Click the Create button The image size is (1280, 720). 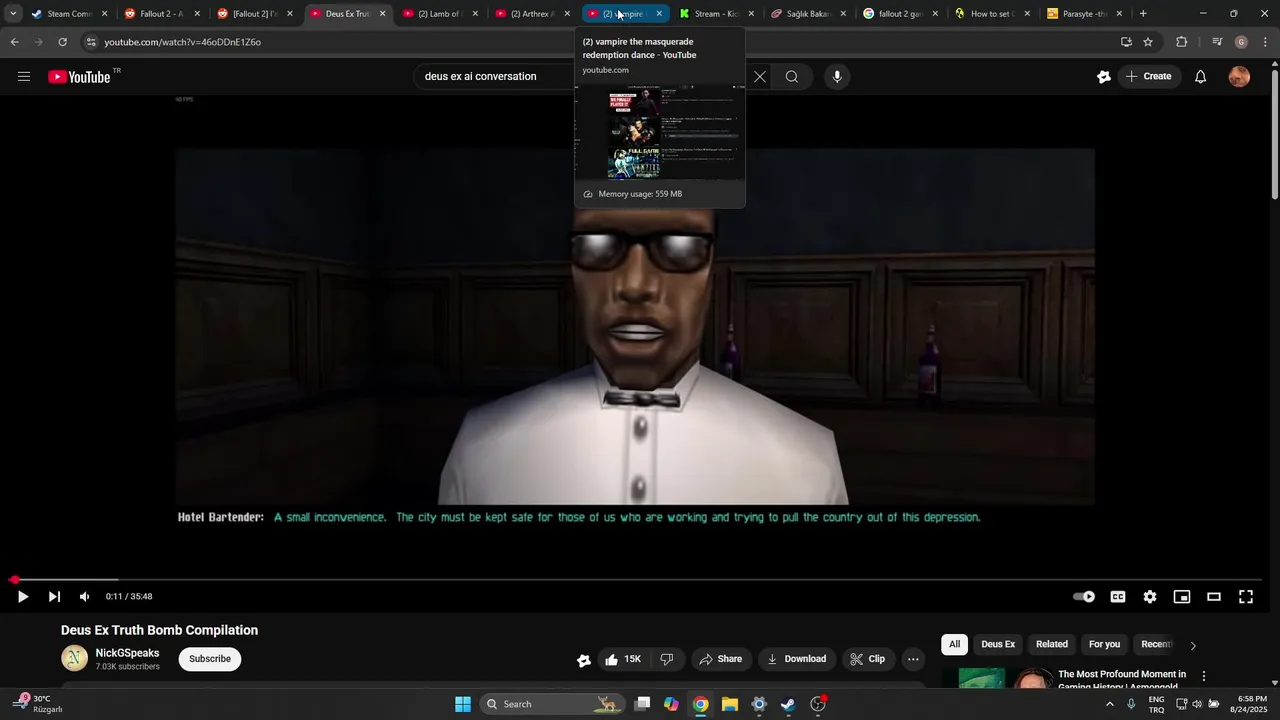pos(1148,77)
